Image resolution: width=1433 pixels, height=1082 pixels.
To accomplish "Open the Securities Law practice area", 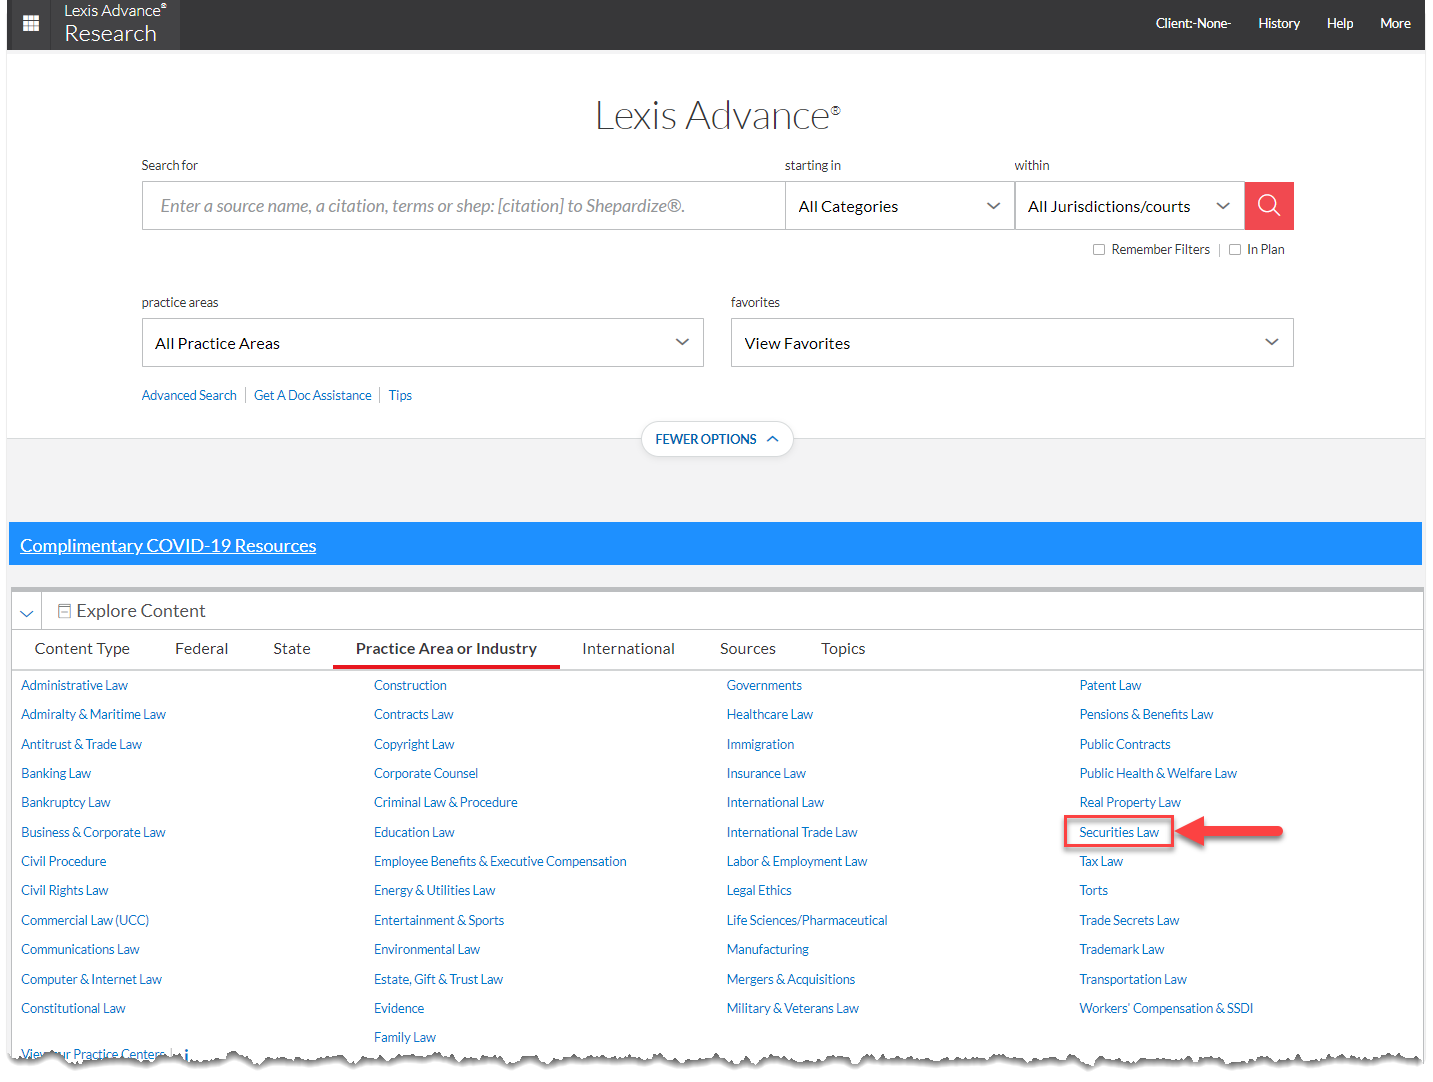I will tap(1119, 832).
